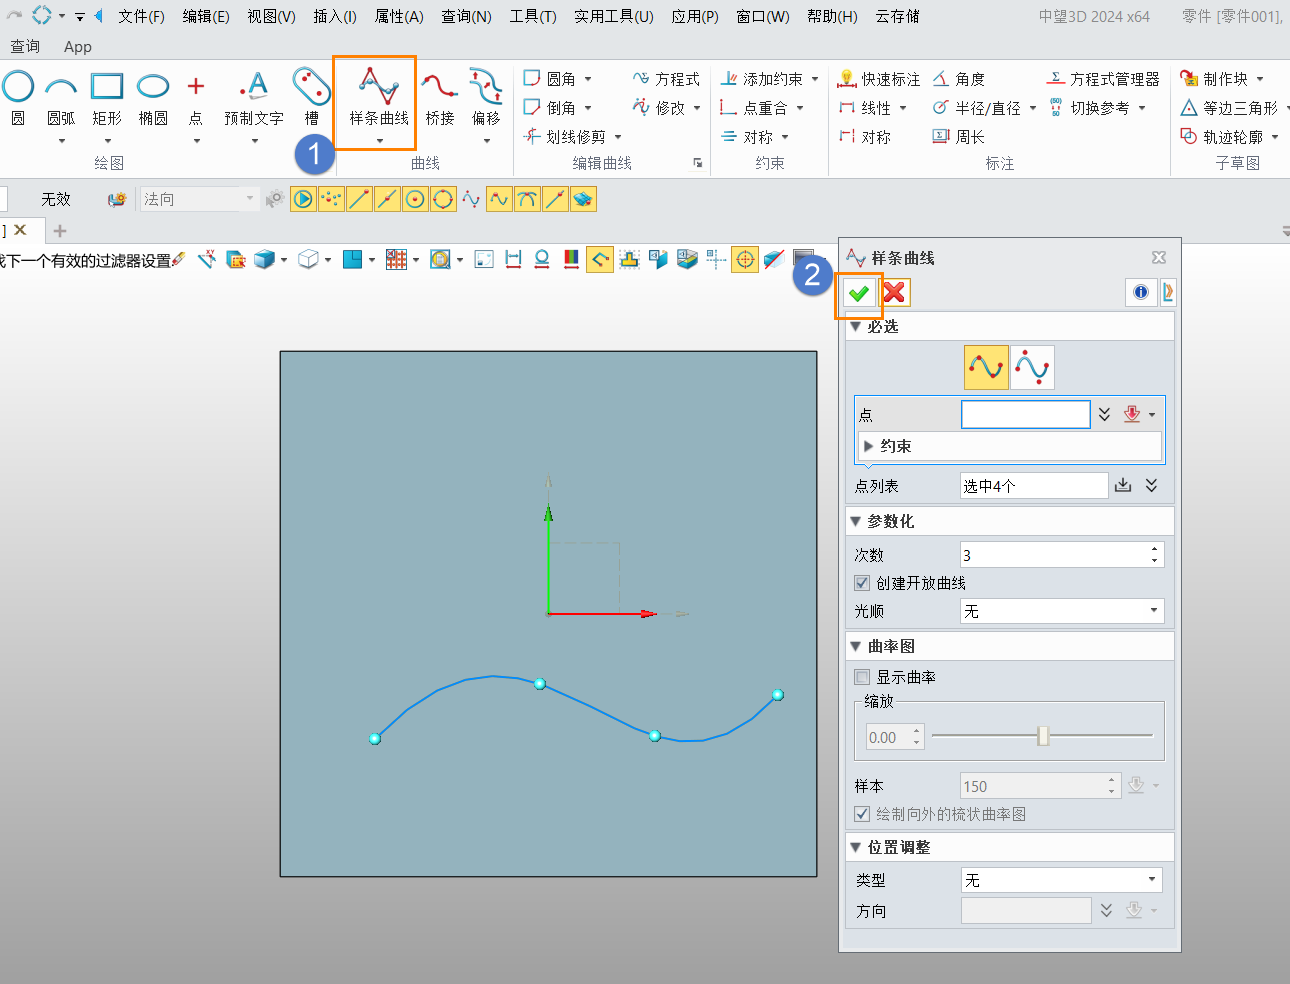Toggle 显示曲率 checkbox
Screen dimensions: 1290x984
point(862,677)
